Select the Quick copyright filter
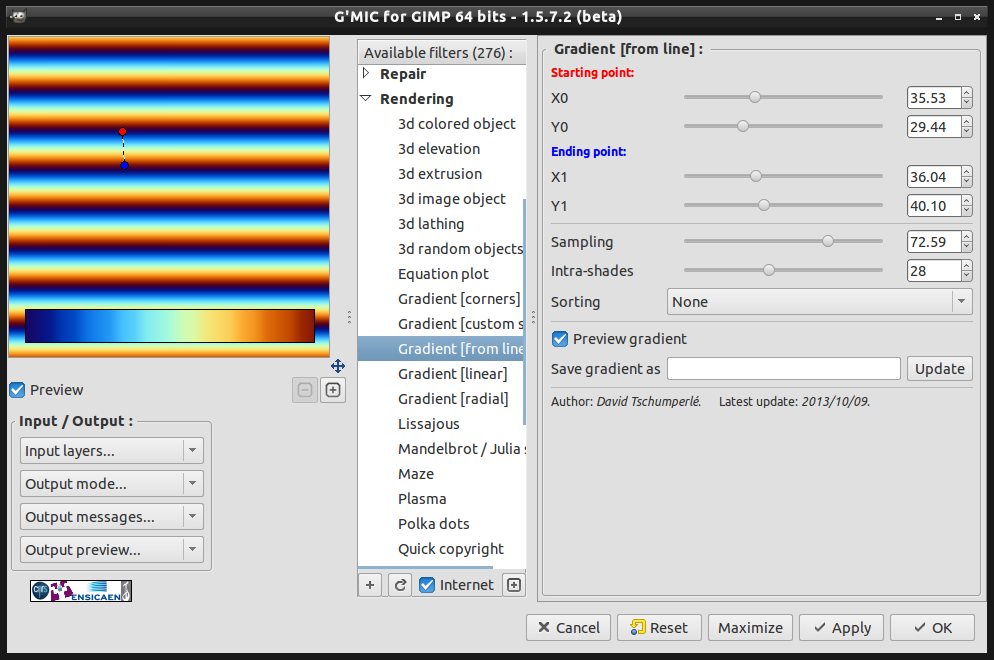This screenshot has width=994, height=660. (x=451, y=549)
